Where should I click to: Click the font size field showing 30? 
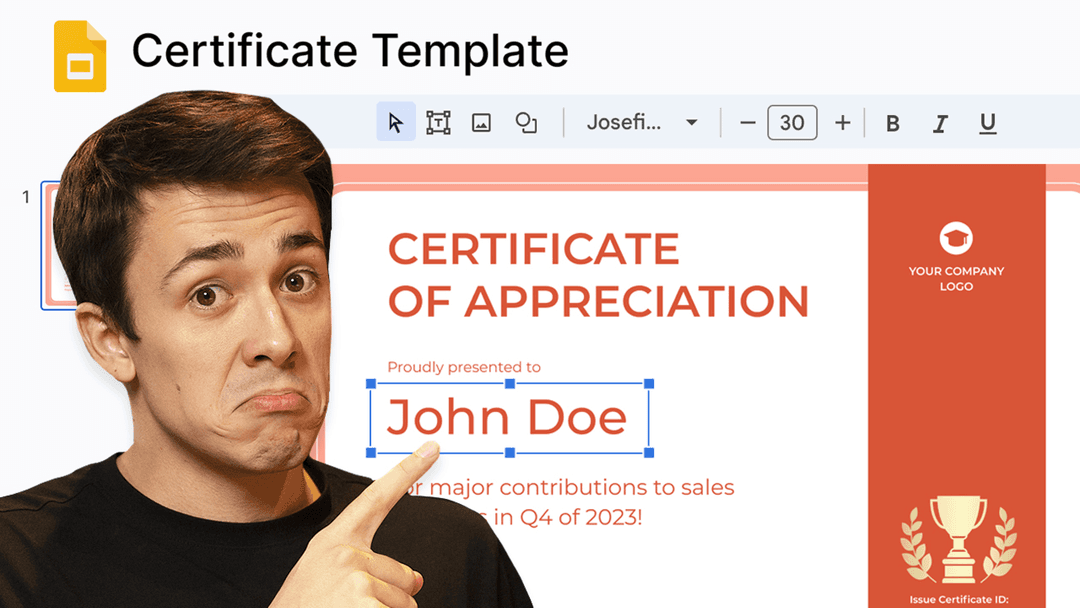(792, 123)
